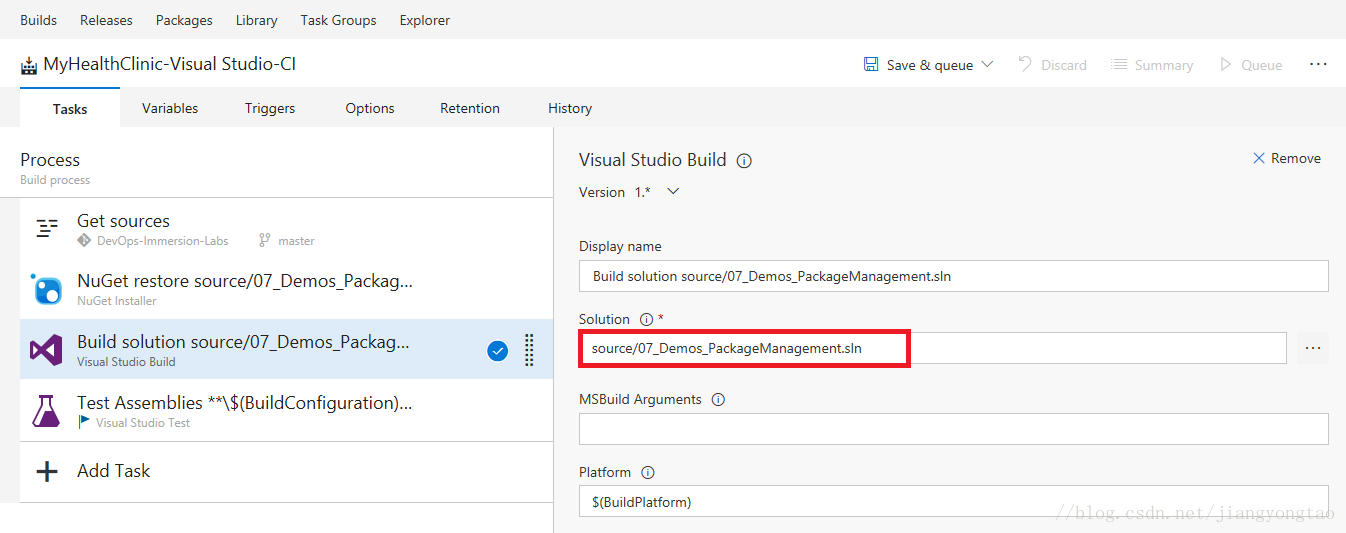The height and width of the screenshot is (533, 1346).
Task: Click Add Task
Action: pyautogui.click(x=113, y=470)
